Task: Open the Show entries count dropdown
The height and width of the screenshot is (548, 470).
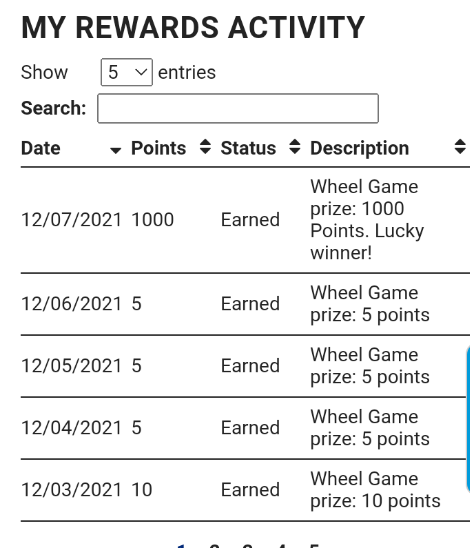Action: click(x=126, y=72)
